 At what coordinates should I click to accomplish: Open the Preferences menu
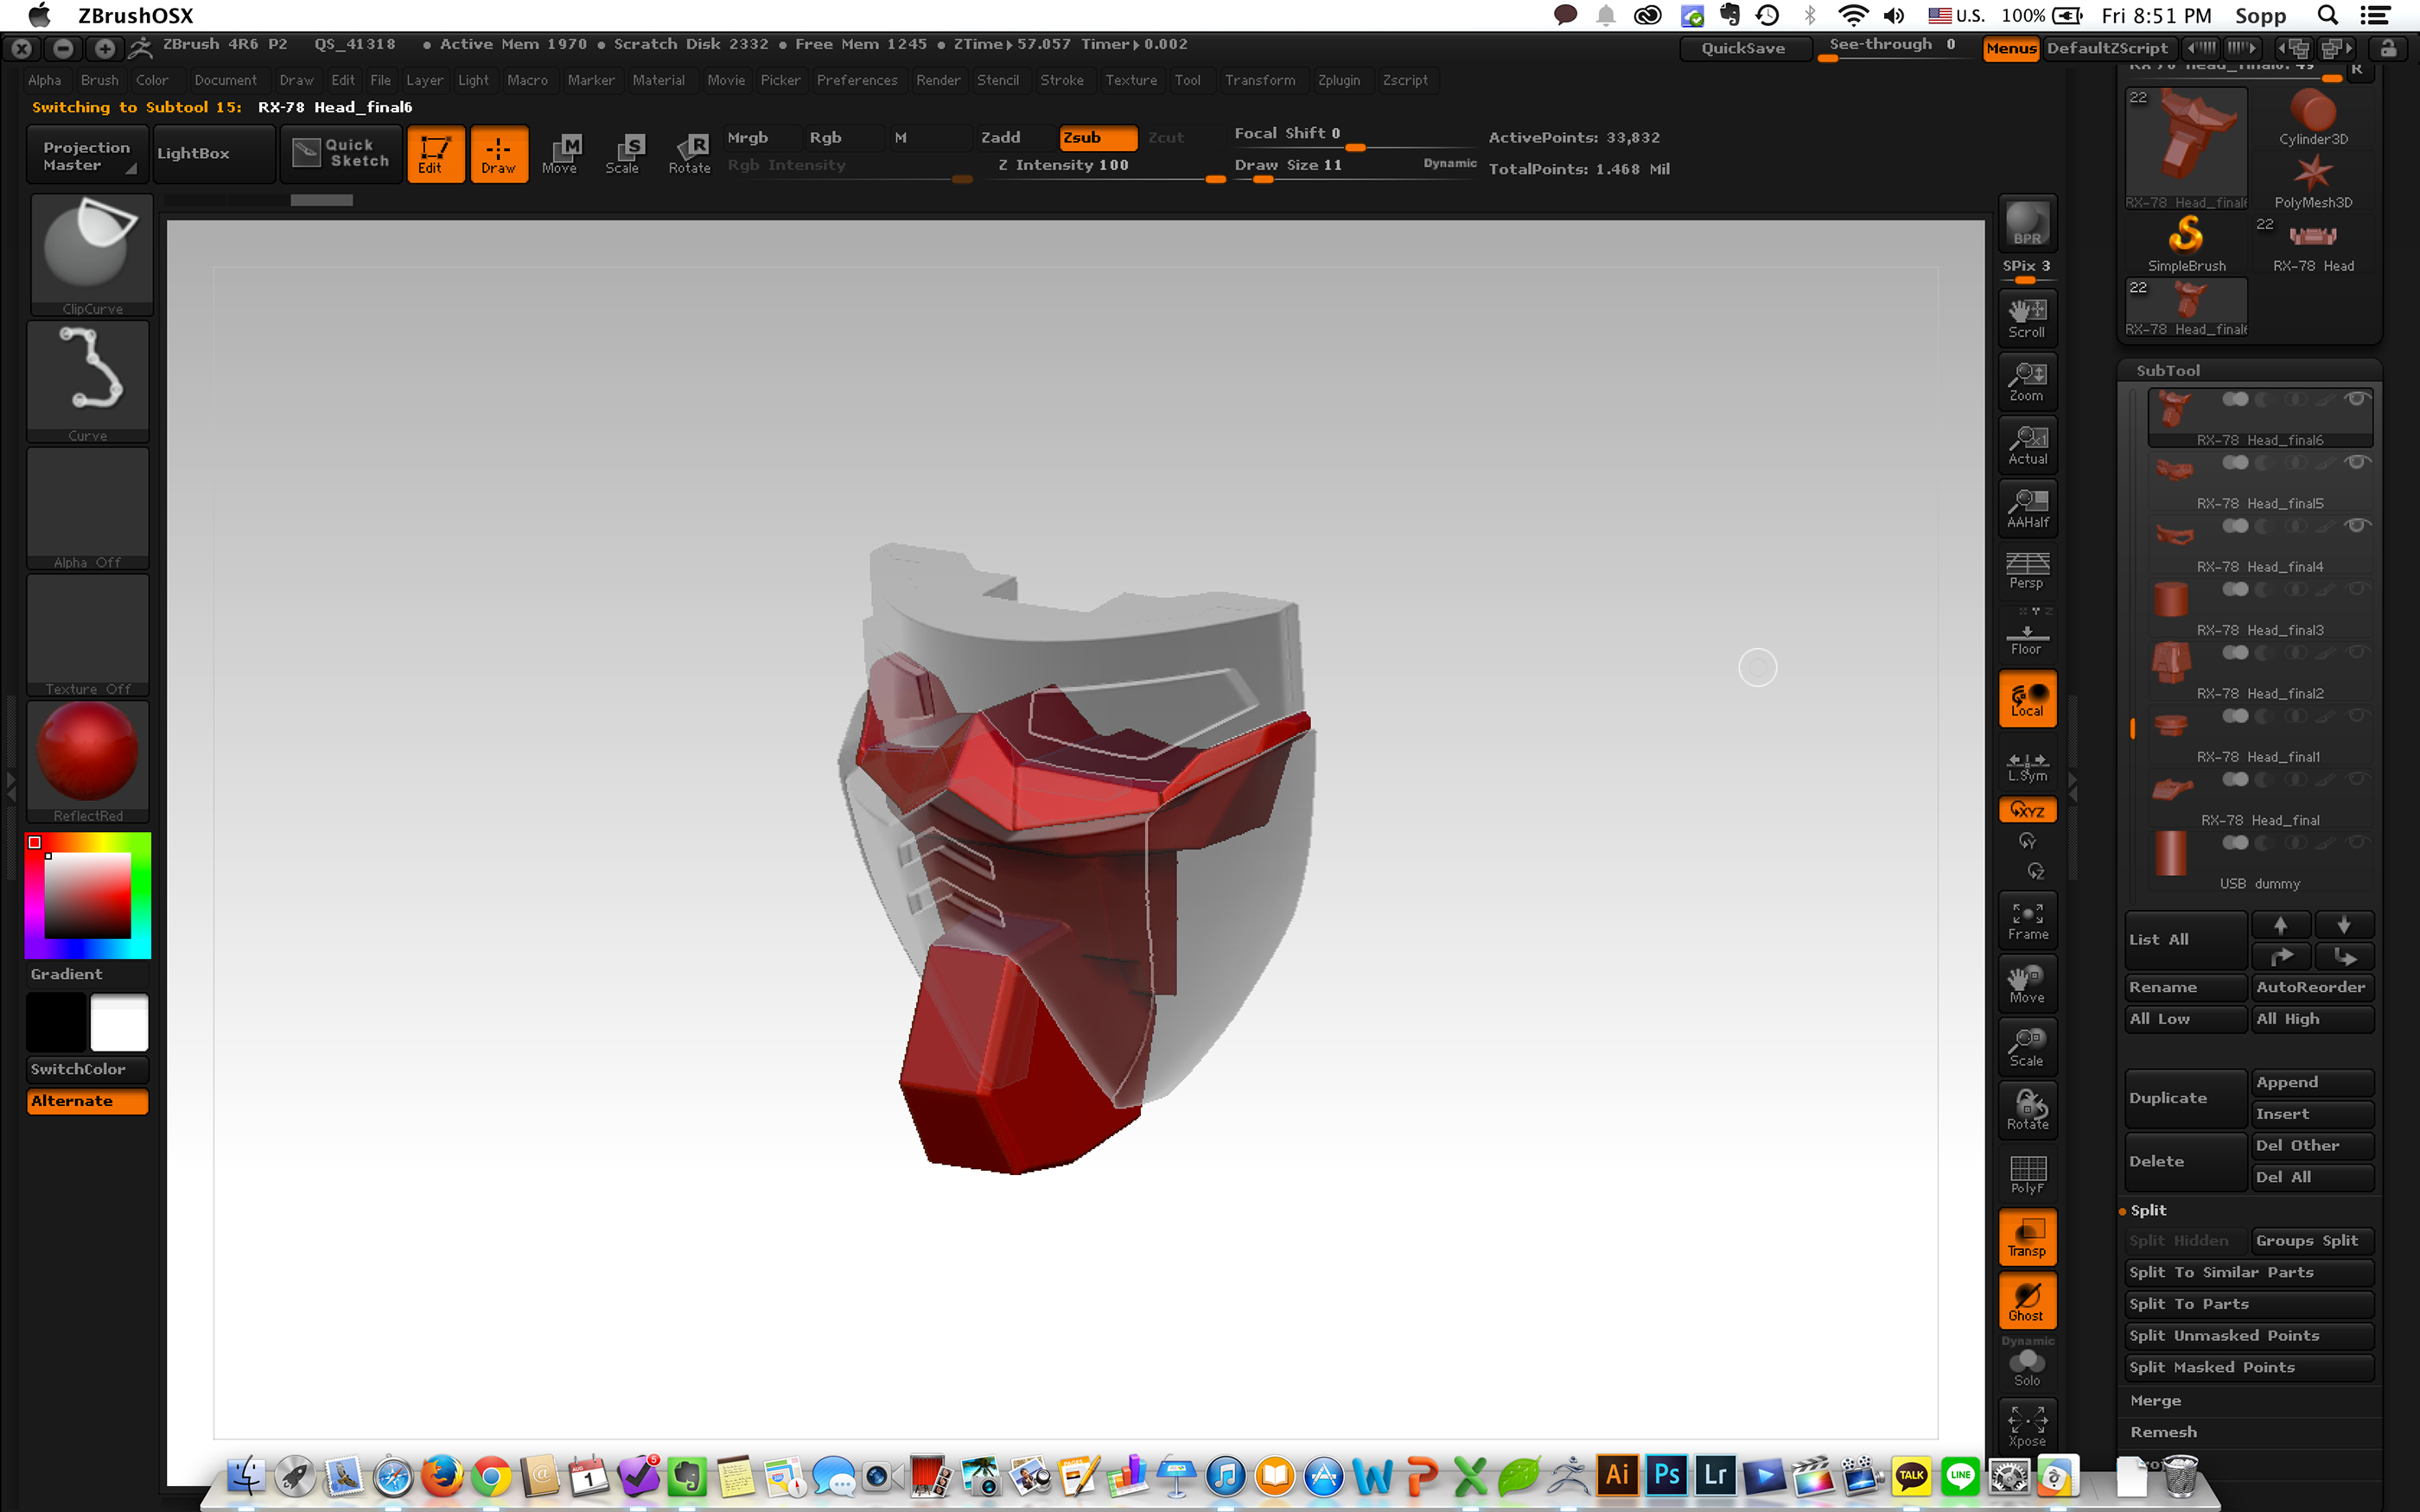(857, 80)
